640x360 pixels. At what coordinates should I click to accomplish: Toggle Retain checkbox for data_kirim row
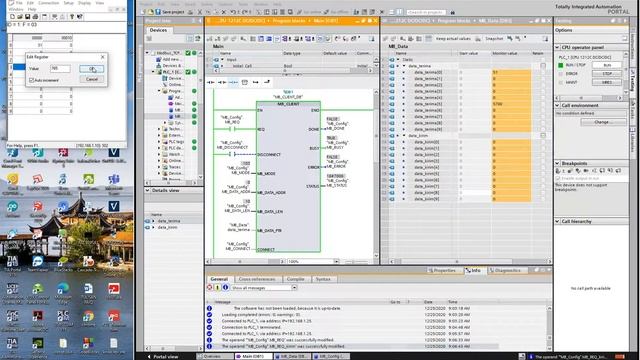pos(543,136)
